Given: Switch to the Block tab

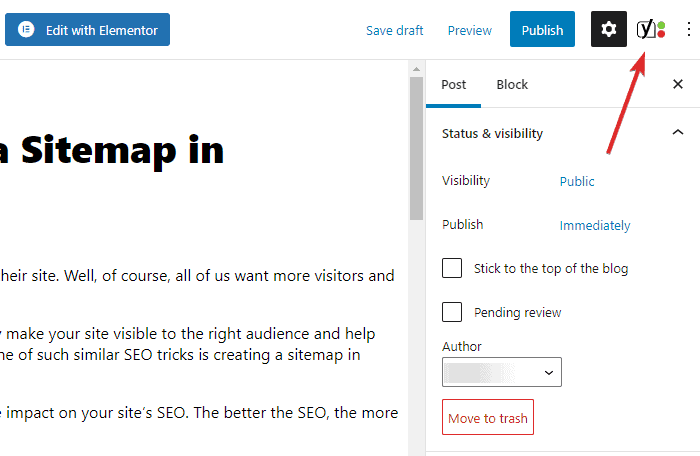Looking at the screenshot, I should pos(512,85).
